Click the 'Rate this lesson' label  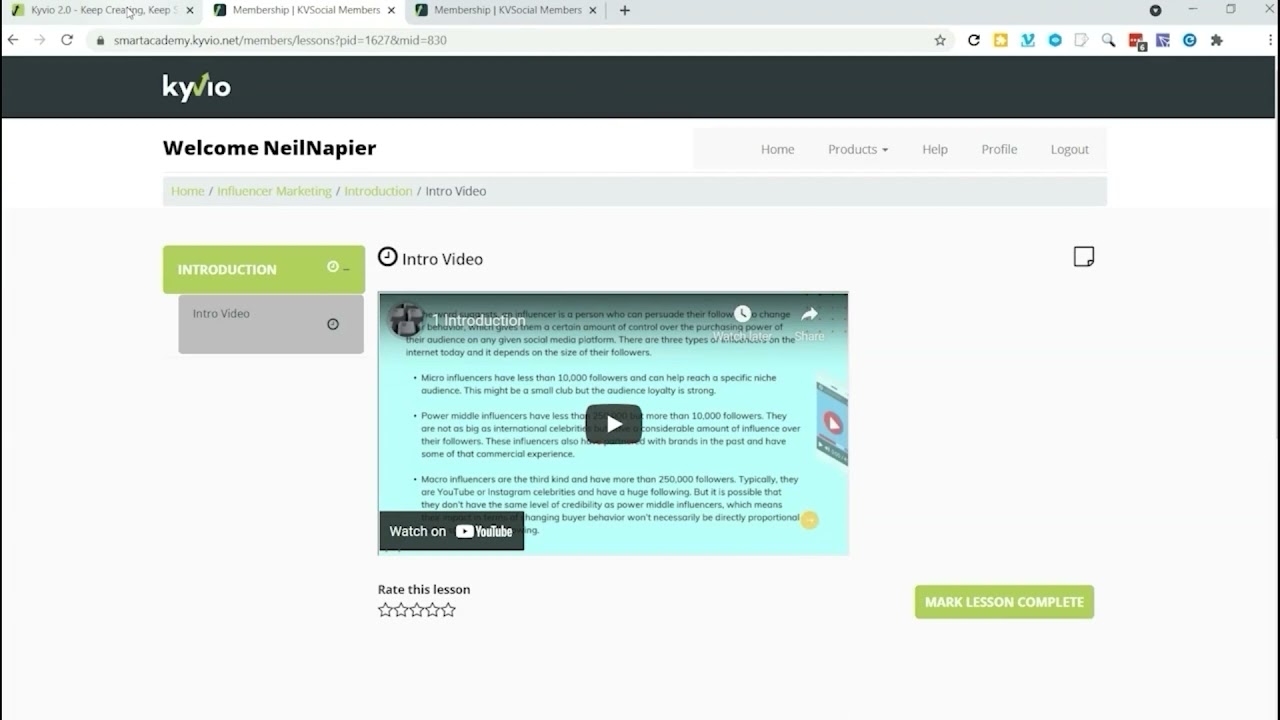[424, 589]
